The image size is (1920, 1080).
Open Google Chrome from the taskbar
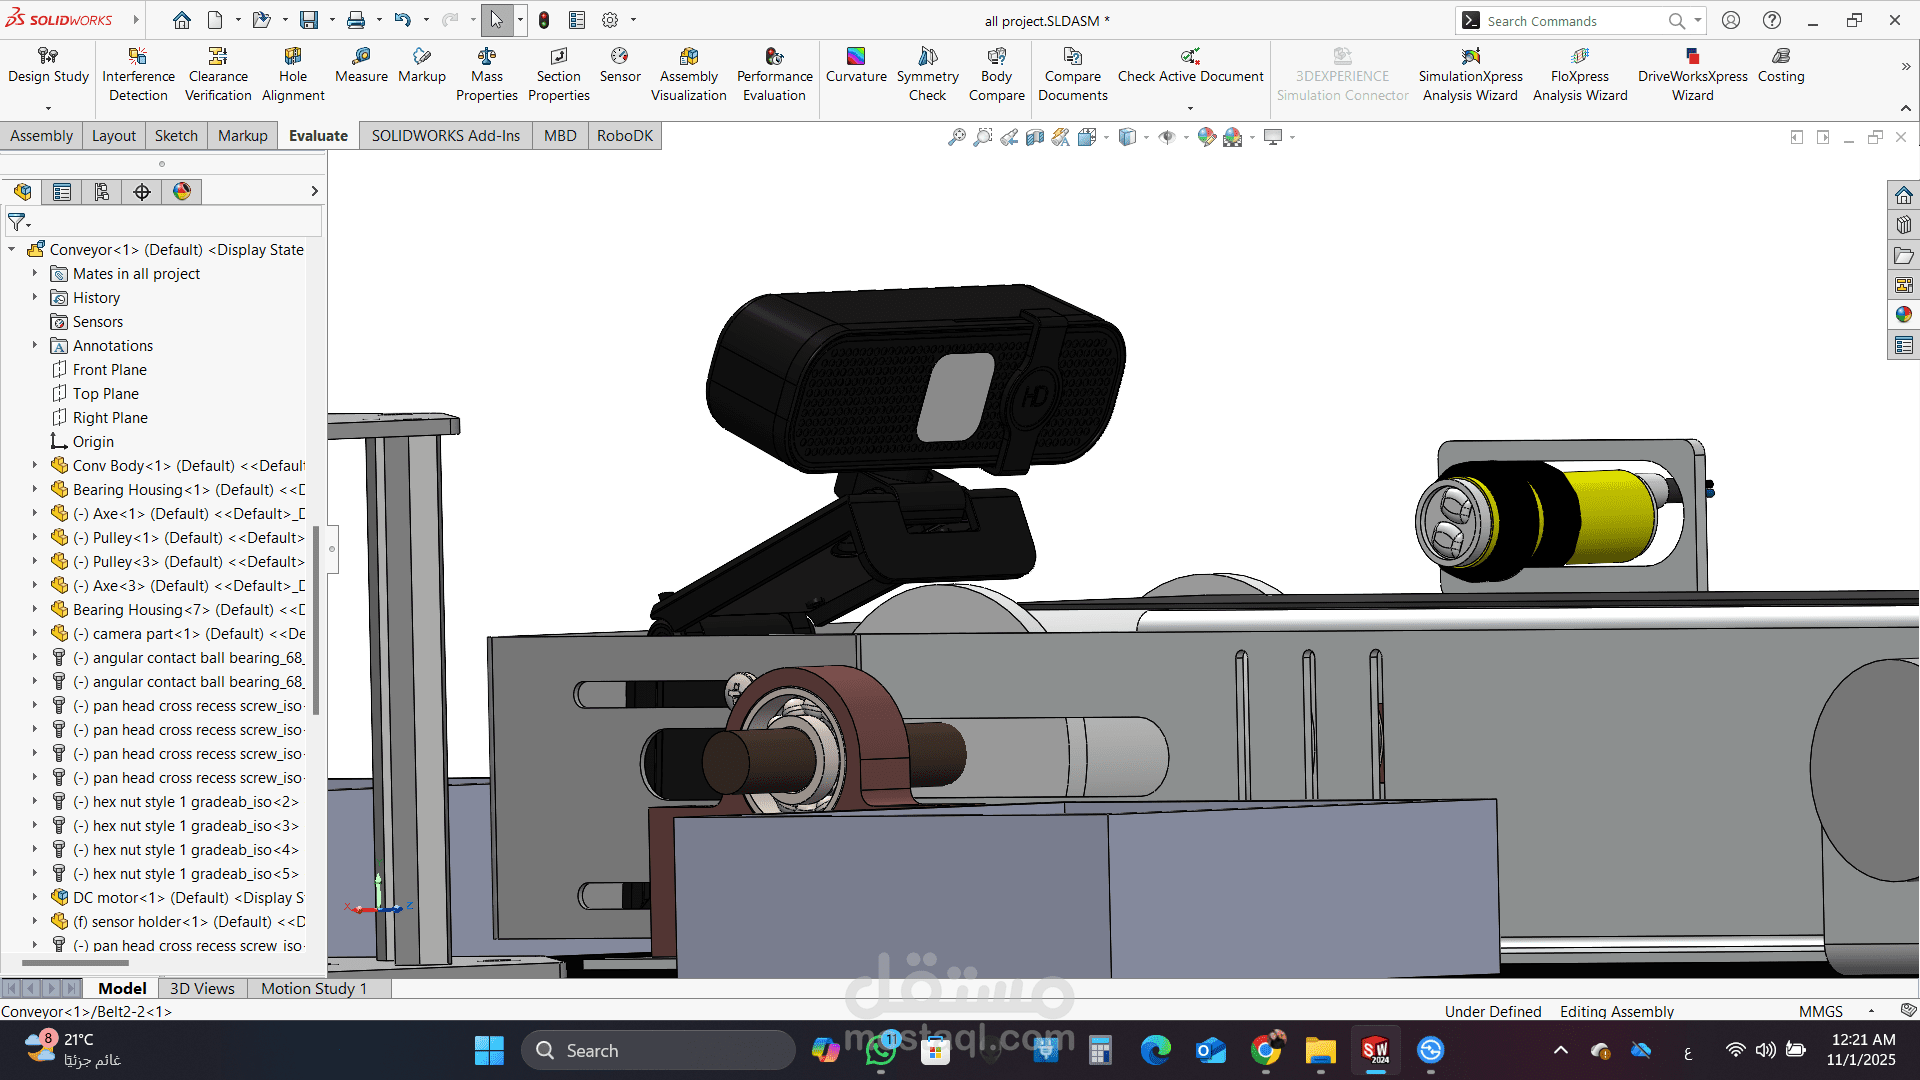1265,1050
